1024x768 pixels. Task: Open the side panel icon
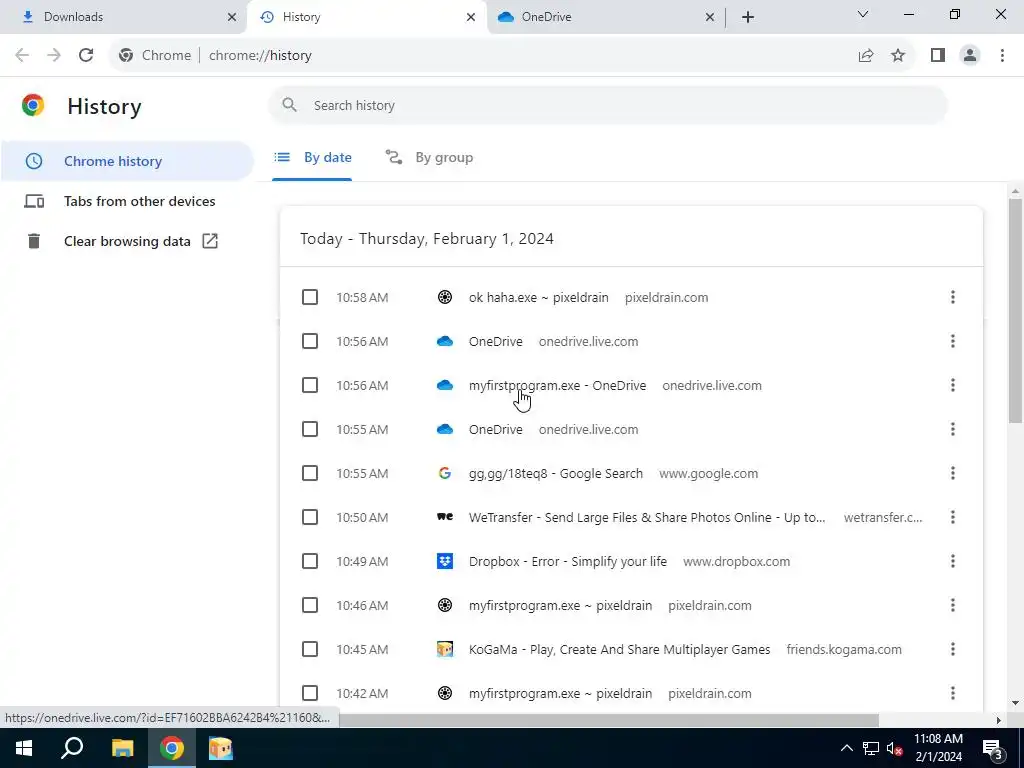pyautogui.click(x=938, y=56)
